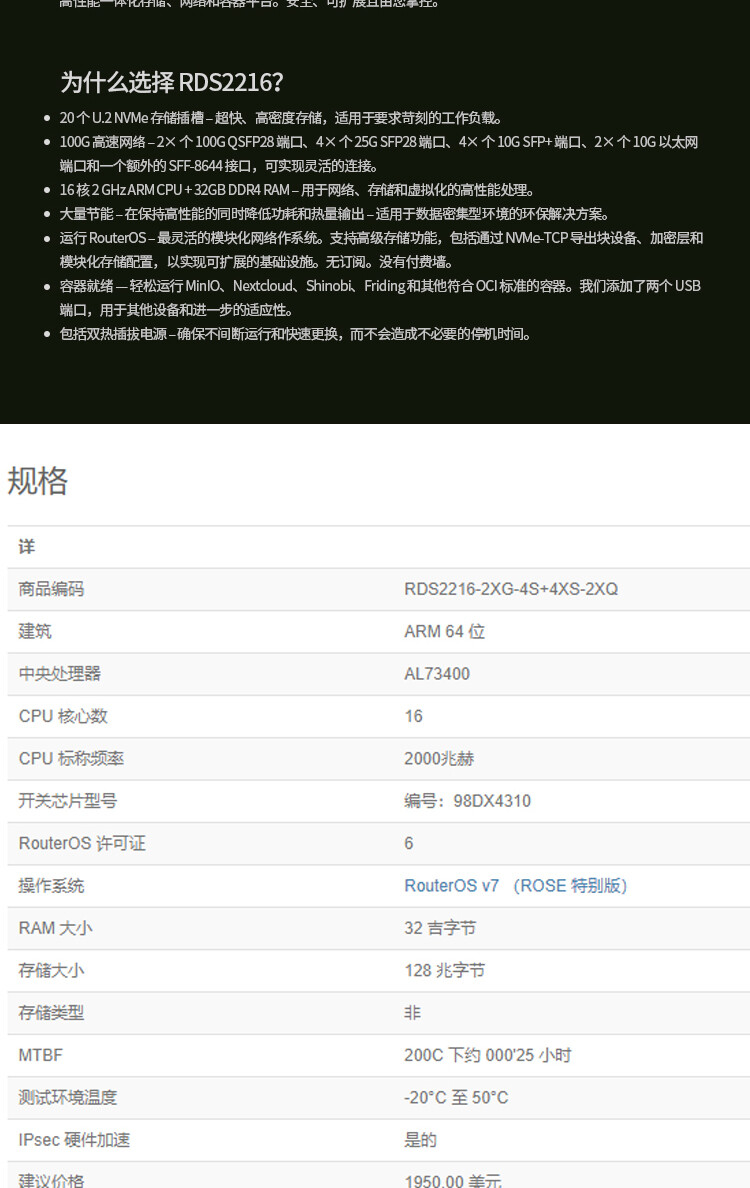Select the value -20°C 至 50°C
The image size is (750, 1188).
(456, 1098)
